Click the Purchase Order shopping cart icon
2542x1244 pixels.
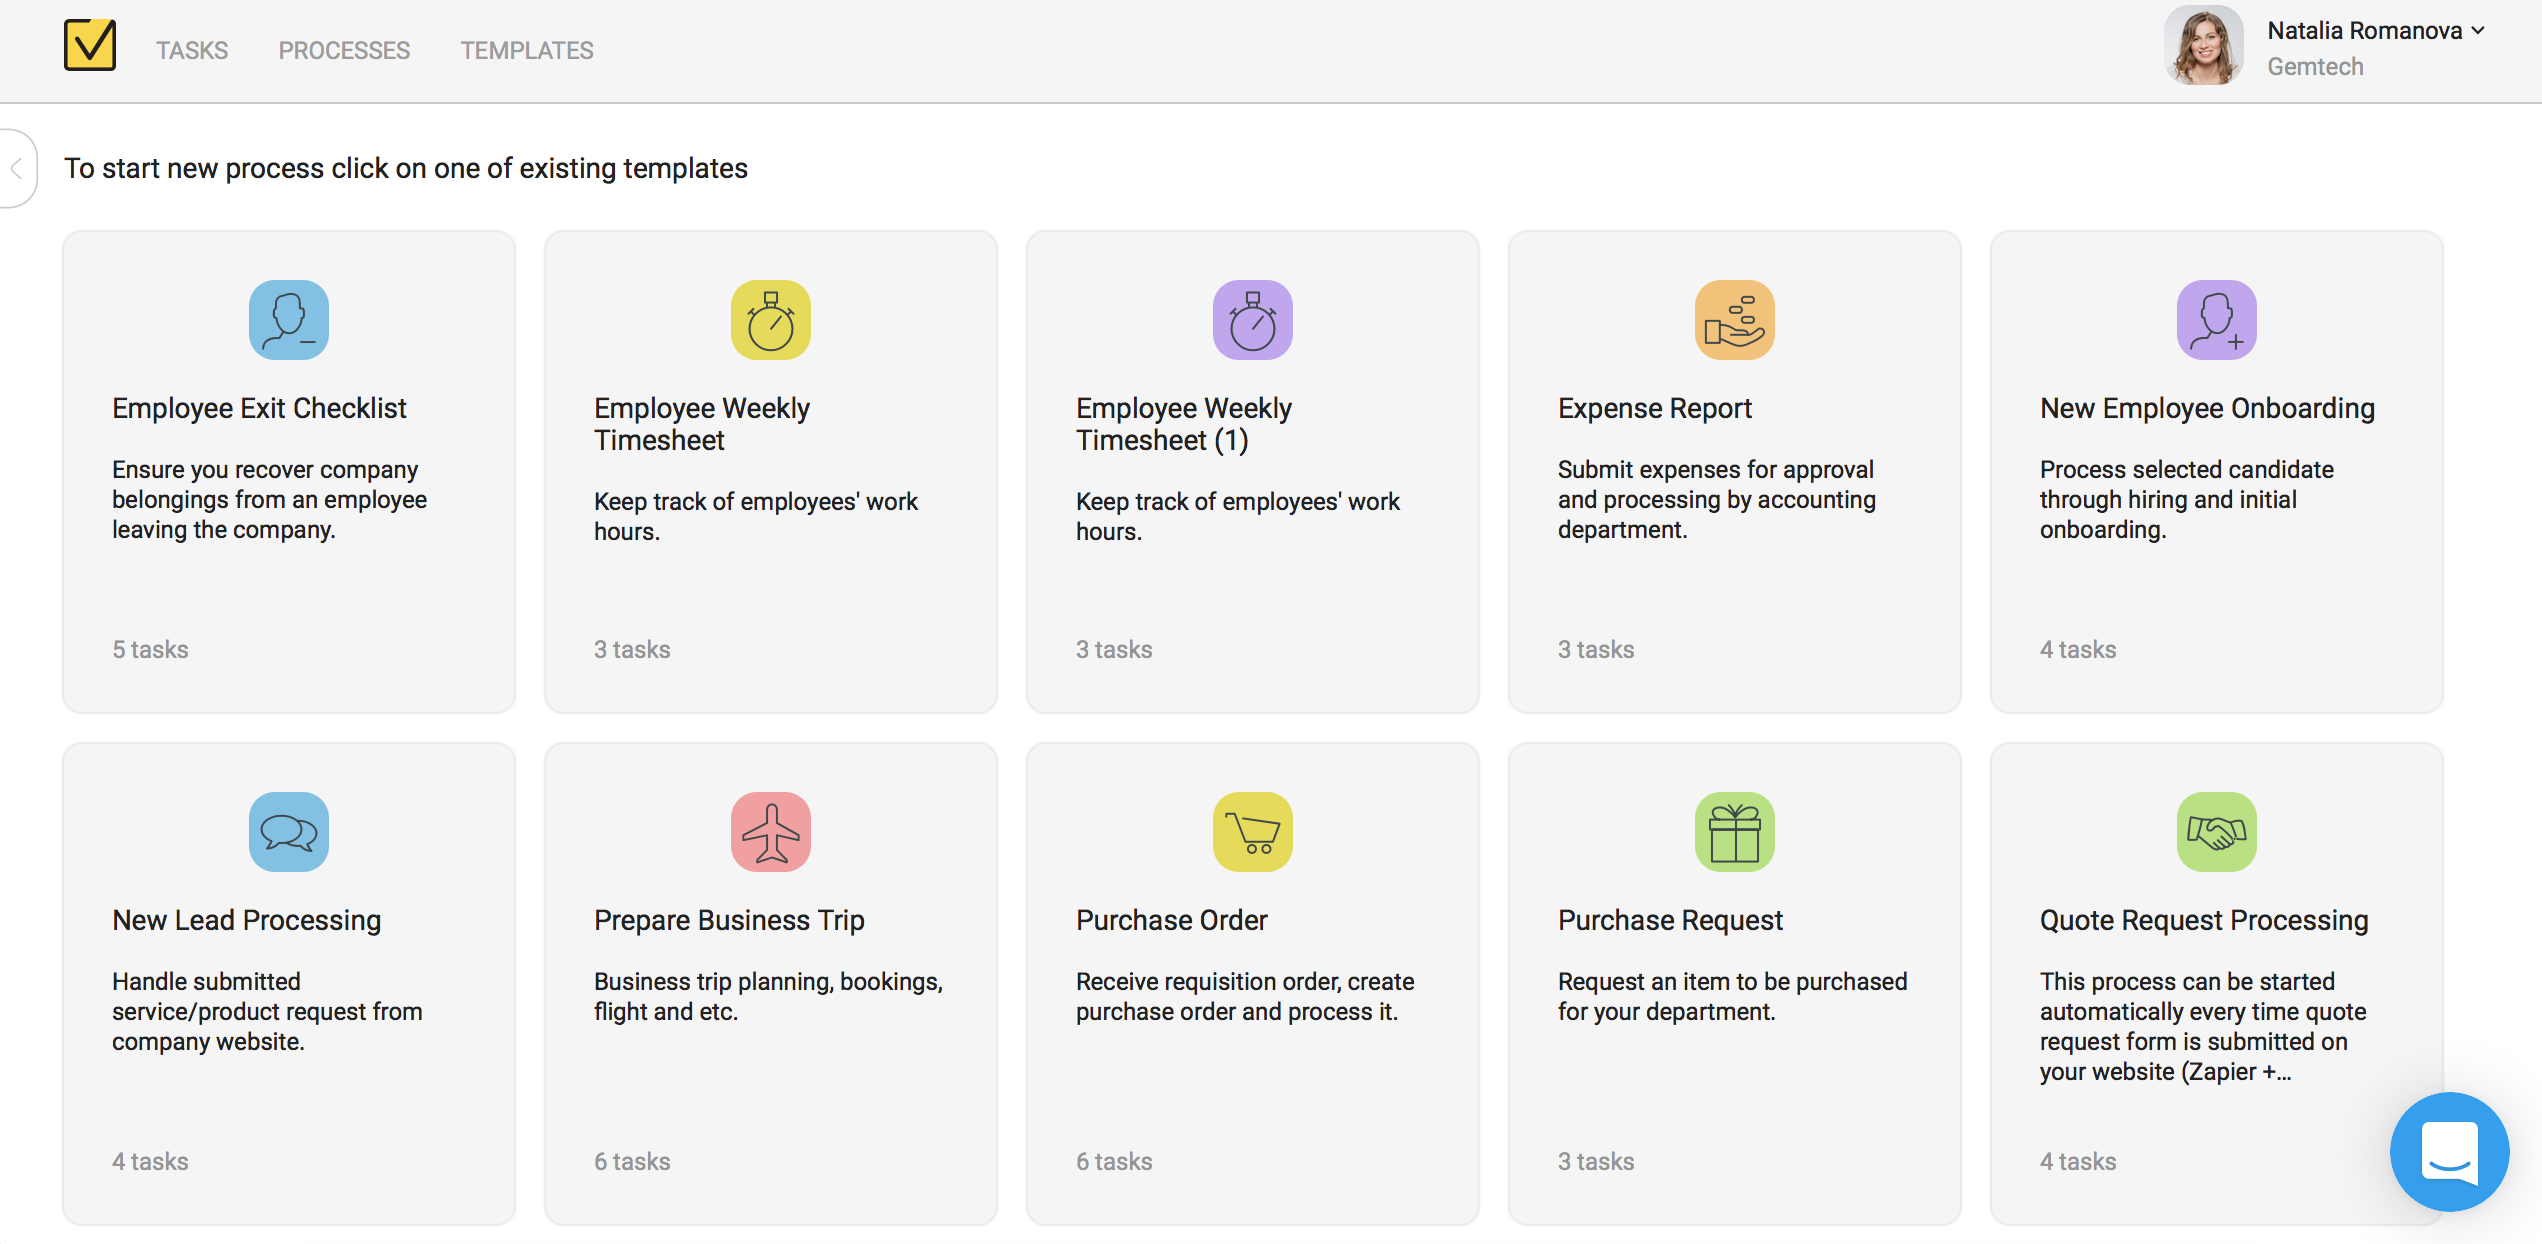coord(1252,832)
